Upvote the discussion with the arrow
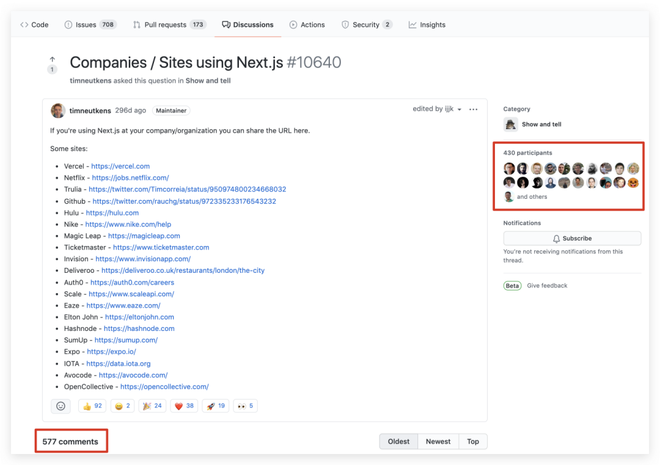The height and width of the screenshot is (465, 660). coord(52,60)
